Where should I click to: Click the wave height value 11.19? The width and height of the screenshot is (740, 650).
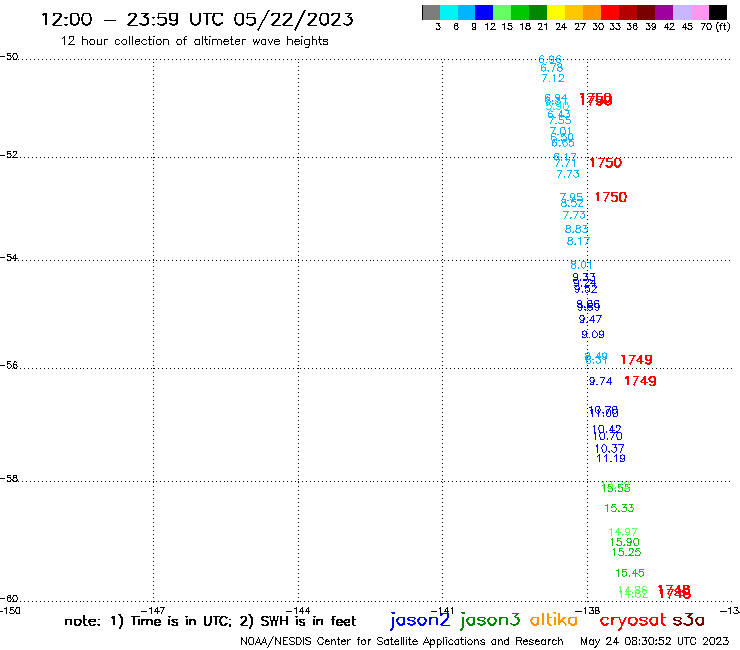click(x=611, y=458)
